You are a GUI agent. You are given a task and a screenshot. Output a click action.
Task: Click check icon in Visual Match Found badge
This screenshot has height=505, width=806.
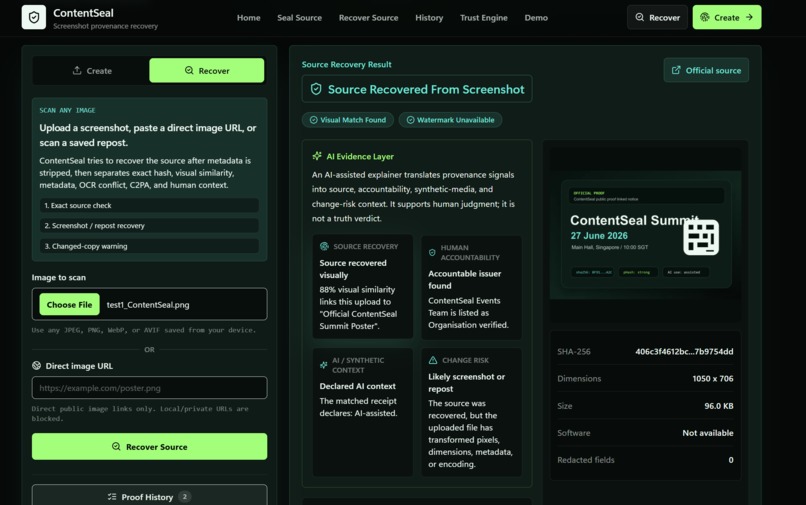[314, 120]
